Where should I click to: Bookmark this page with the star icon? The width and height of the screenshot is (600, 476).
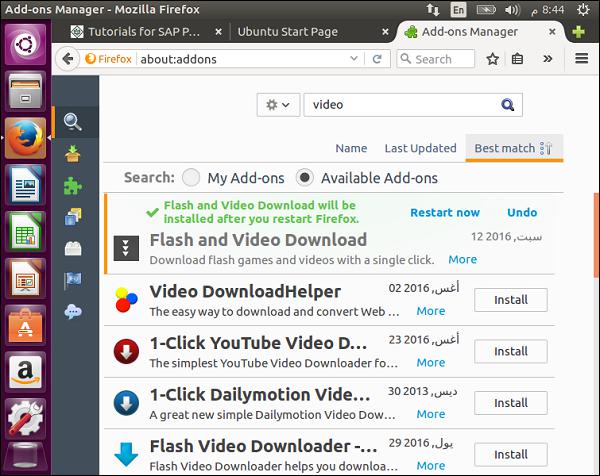[x=492, y=59]
